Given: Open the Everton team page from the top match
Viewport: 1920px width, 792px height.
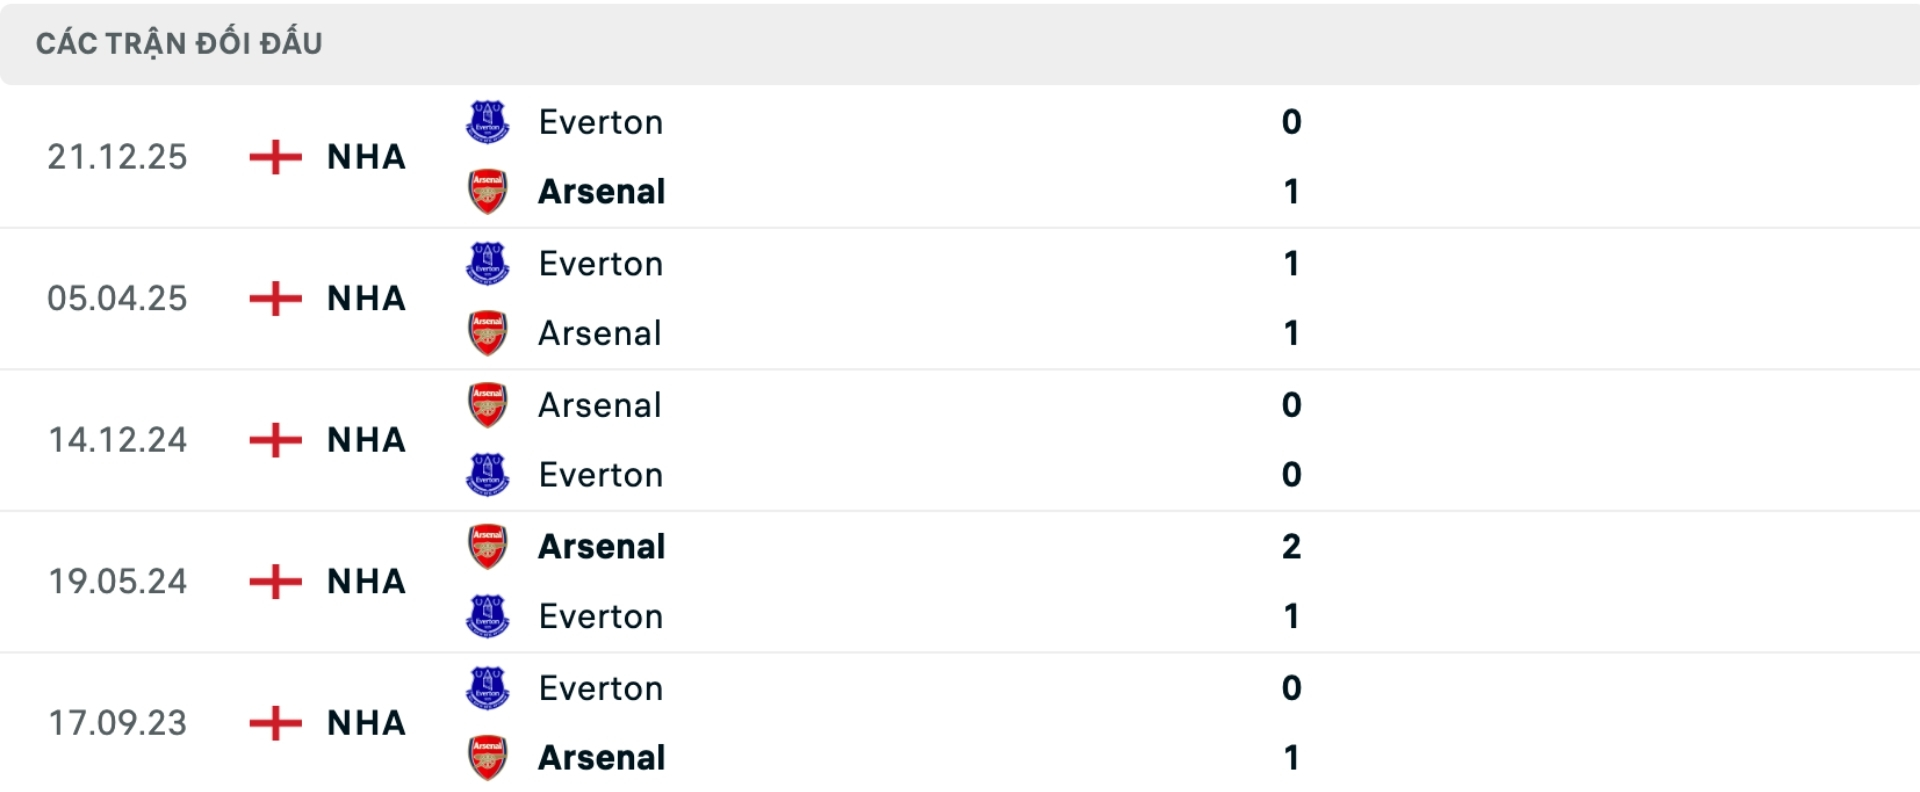Looking at the screenshot, I should 600,121.
